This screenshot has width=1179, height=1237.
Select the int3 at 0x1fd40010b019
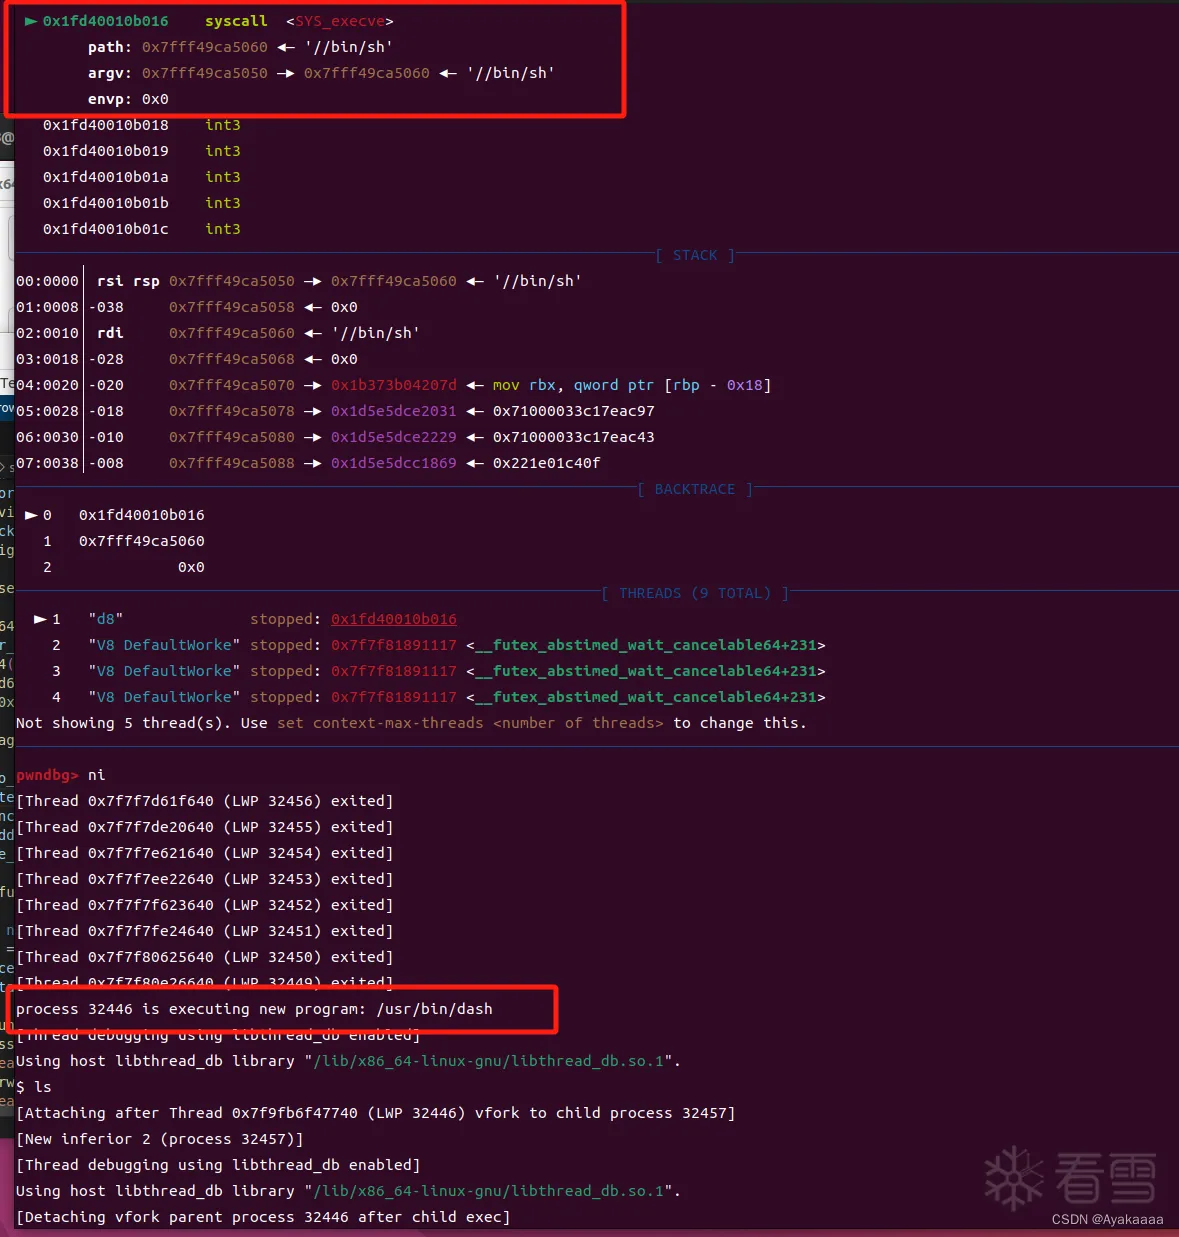(x=223, y=151)
